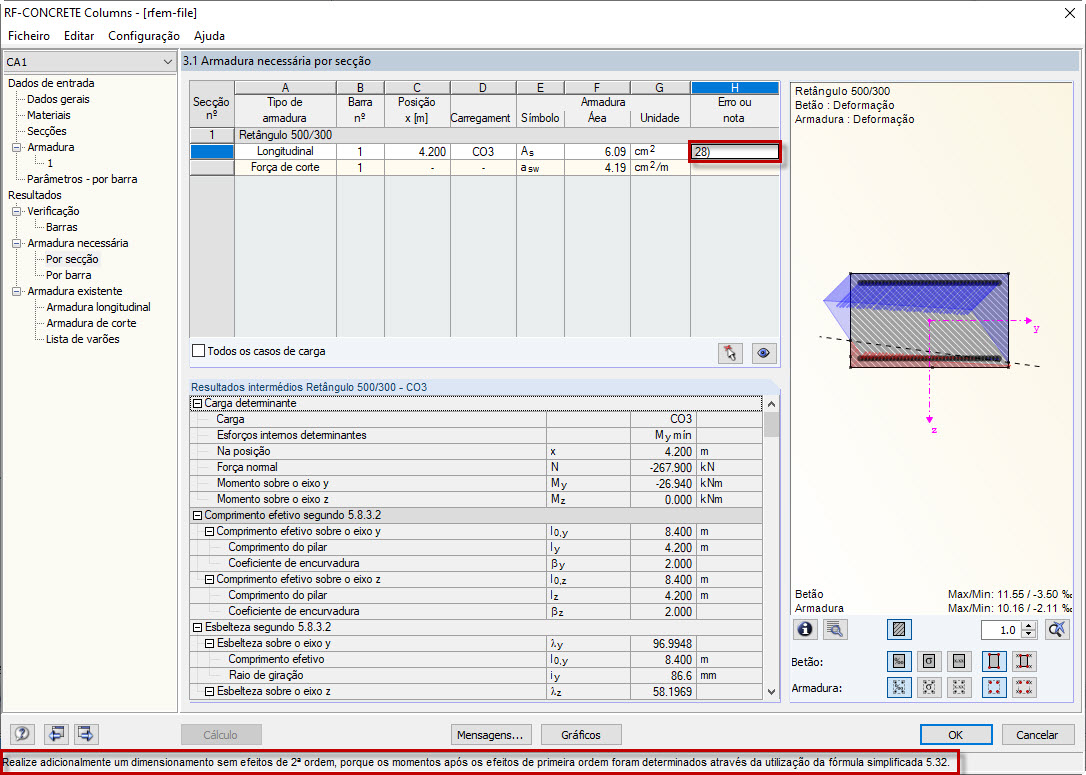The width and height of the screenshot is (1086, 775).
Task: Select 'Secções' in navigator
Action: pos(47,131)
